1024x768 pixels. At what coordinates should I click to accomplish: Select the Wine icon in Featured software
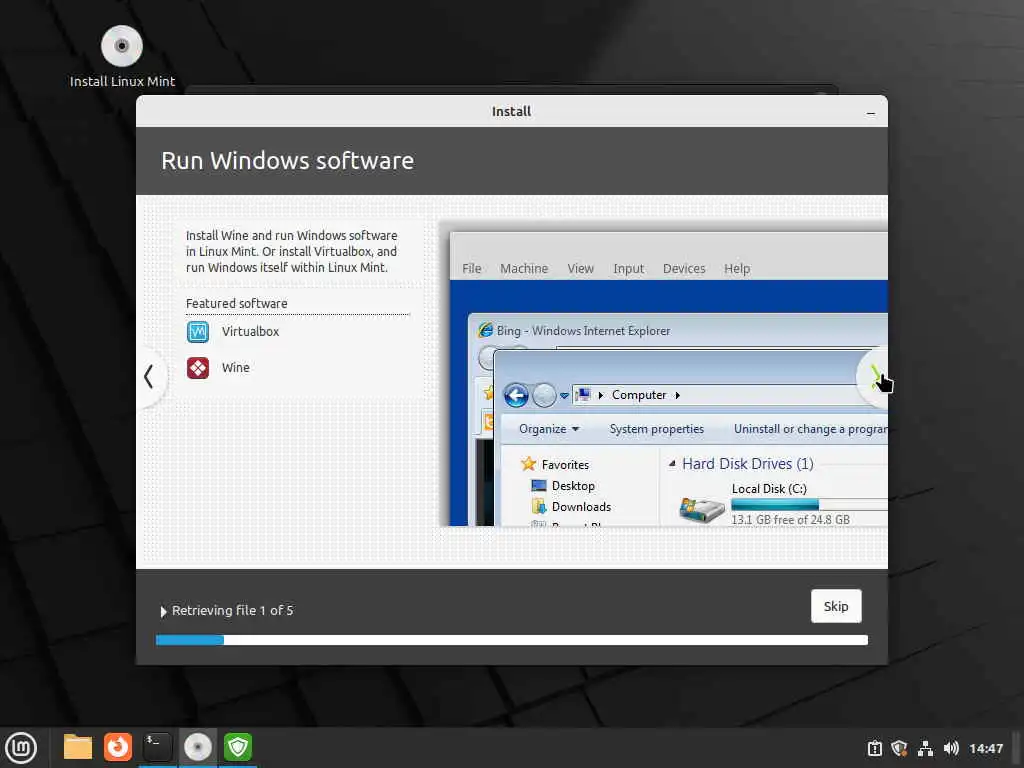[198, 368]
